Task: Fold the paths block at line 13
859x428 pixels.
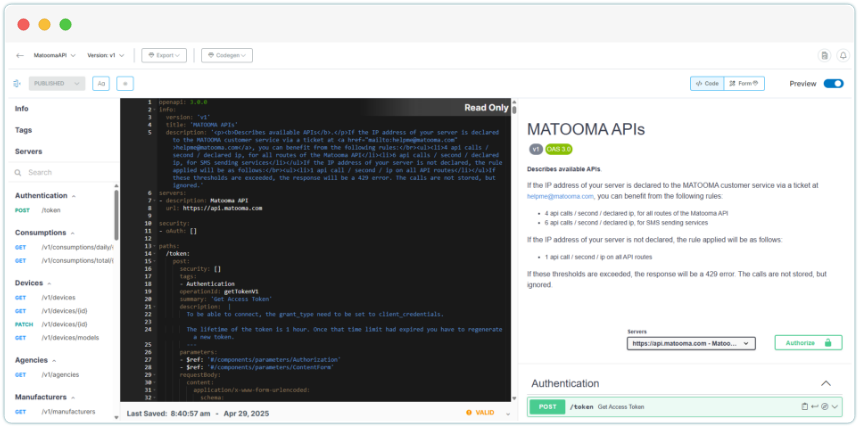Action: 154,247
